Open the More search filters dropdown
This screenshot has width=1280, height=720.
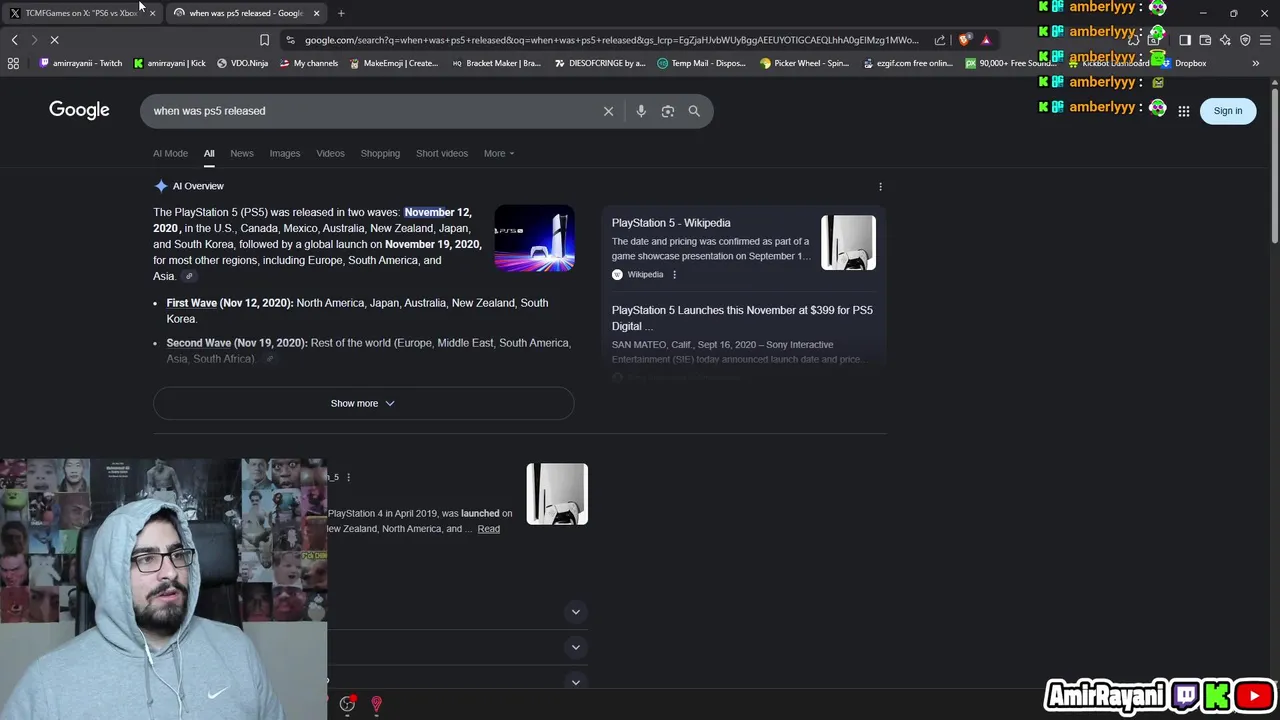pos(499,153)
